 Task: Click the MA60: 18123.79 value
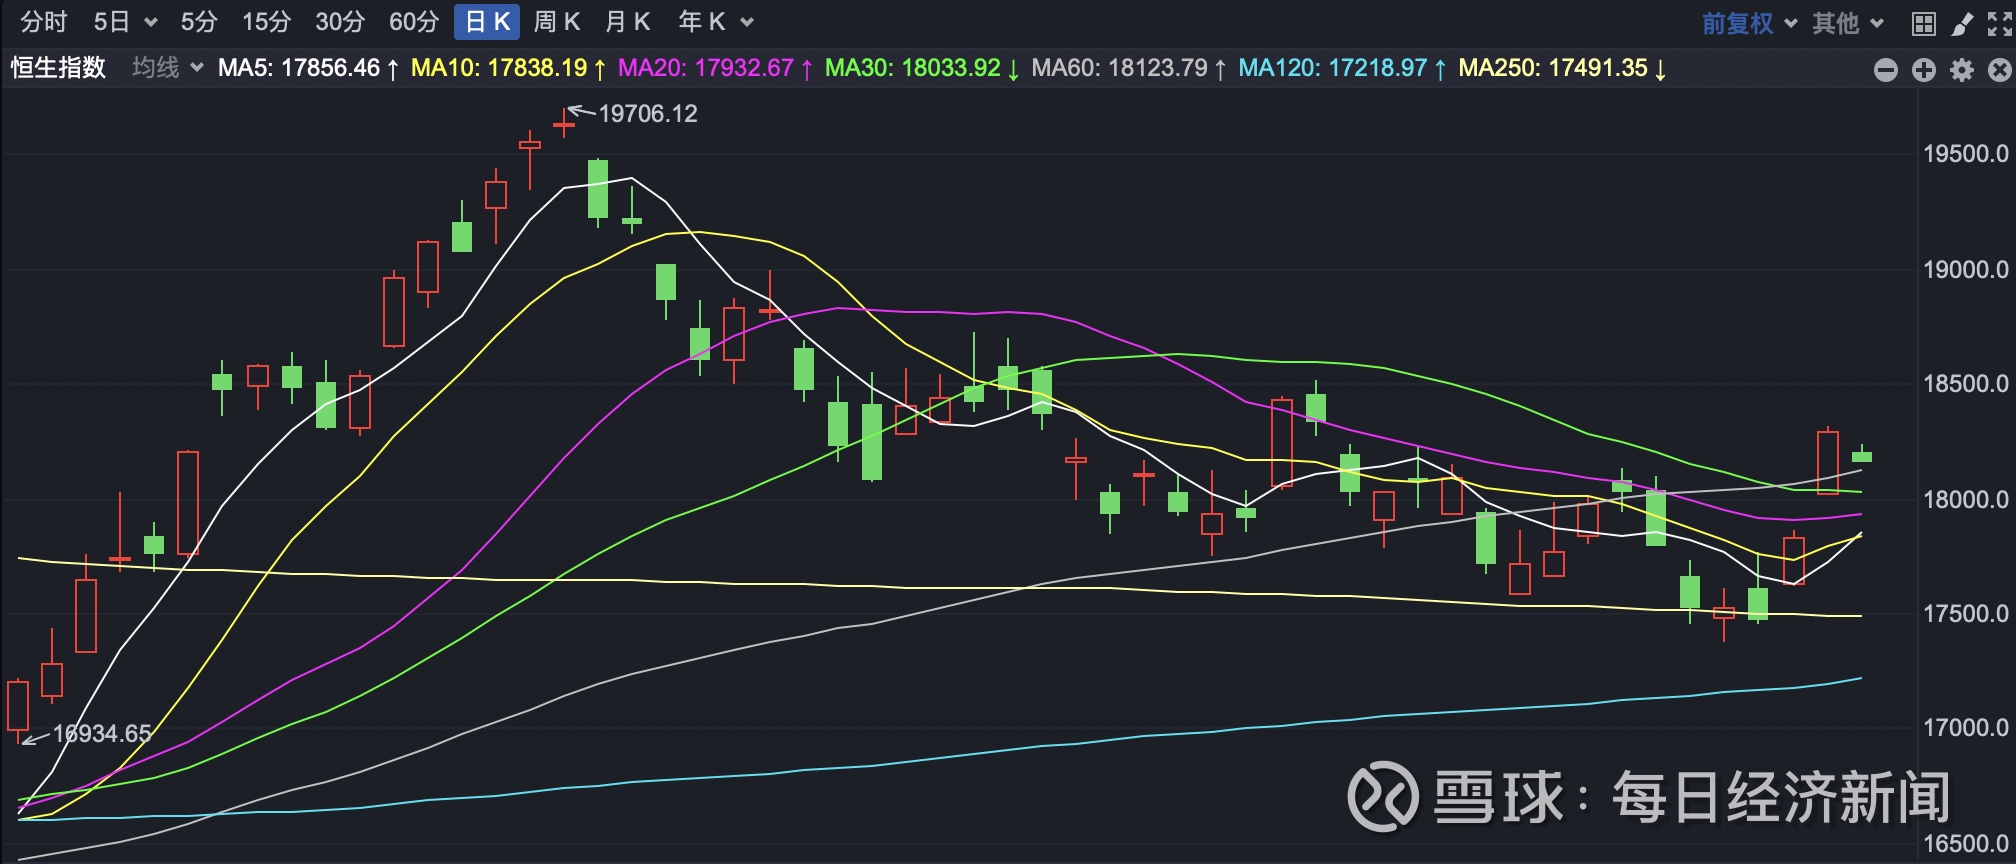1129,68
